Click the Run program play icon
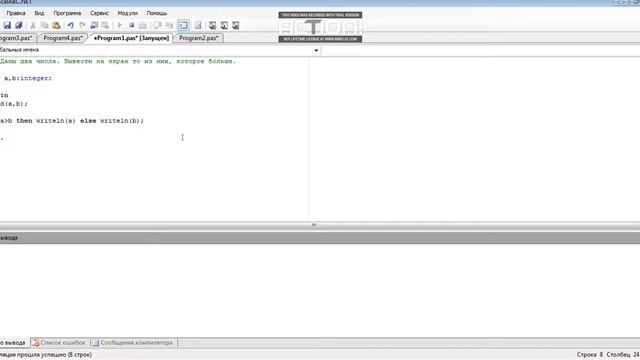This screenshot has width=640, height=360. pos(120,25)
